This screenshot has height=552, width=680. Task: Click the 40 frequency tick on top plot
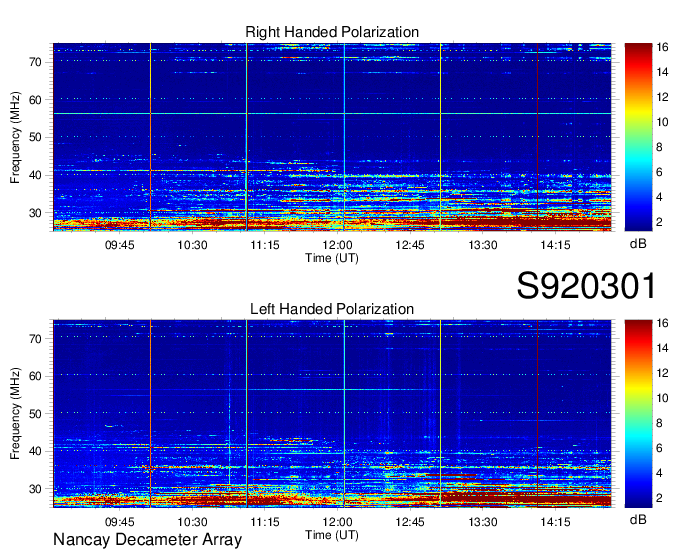click(x=36, y=176)
